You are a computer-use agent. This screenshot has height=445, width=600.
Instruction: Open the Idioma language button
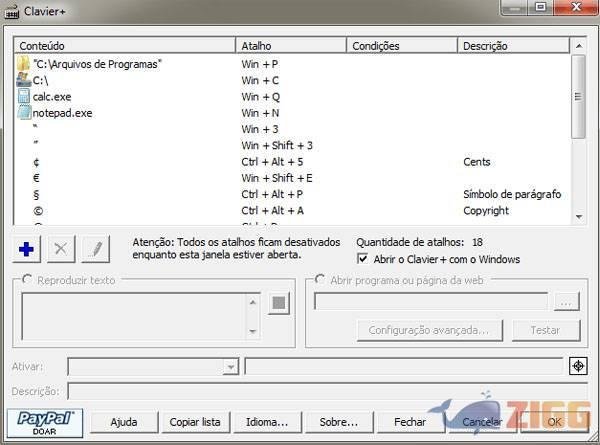pyautogui.click(x=266, y=422)
